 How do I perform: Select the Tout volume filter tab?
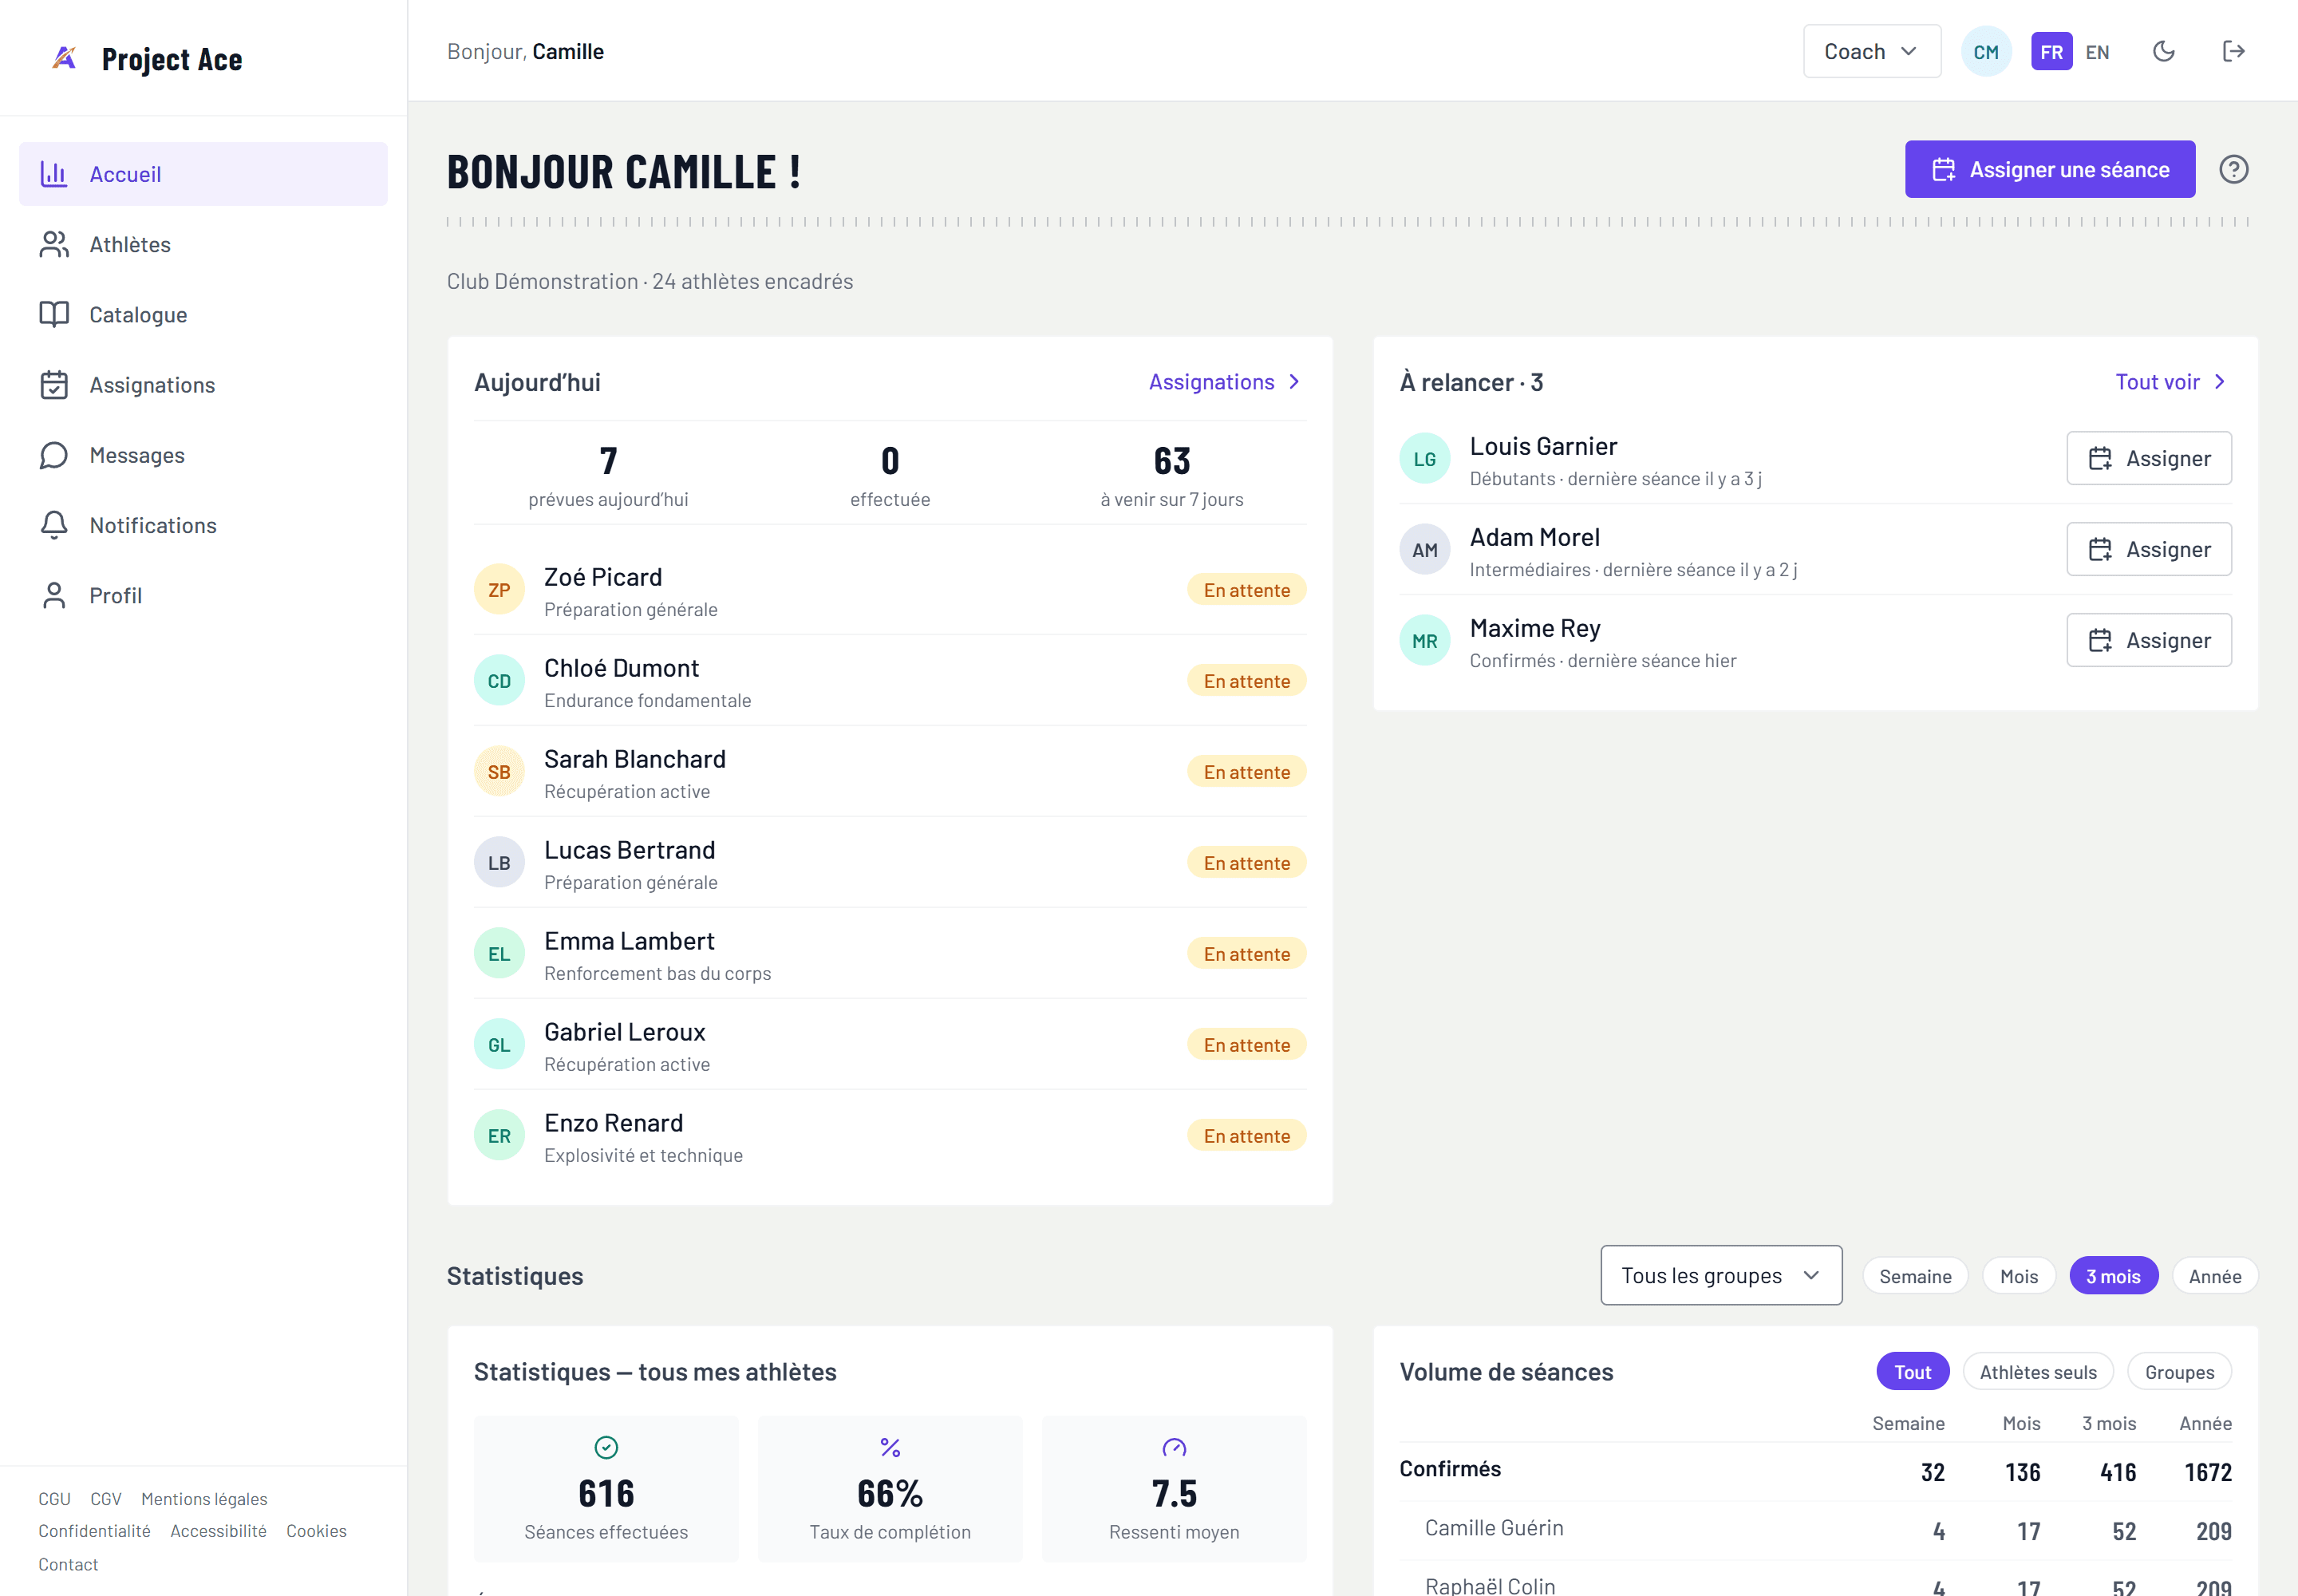[x=1912, y=1372]
